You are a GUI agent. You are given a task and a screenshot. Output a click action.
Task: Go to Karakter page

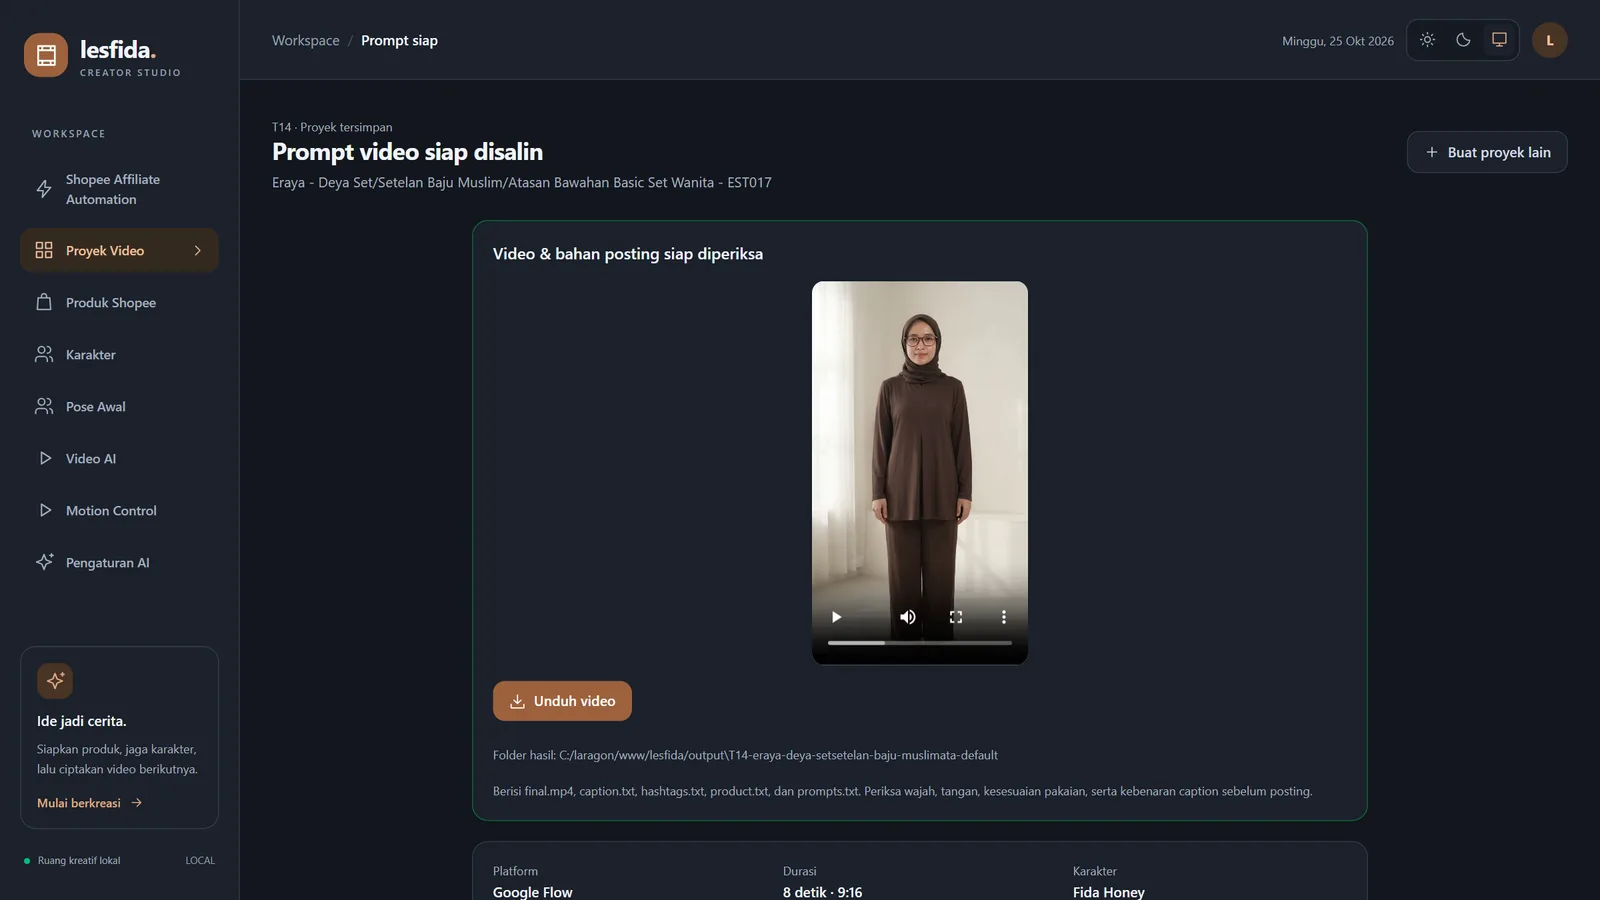point(119,355)
